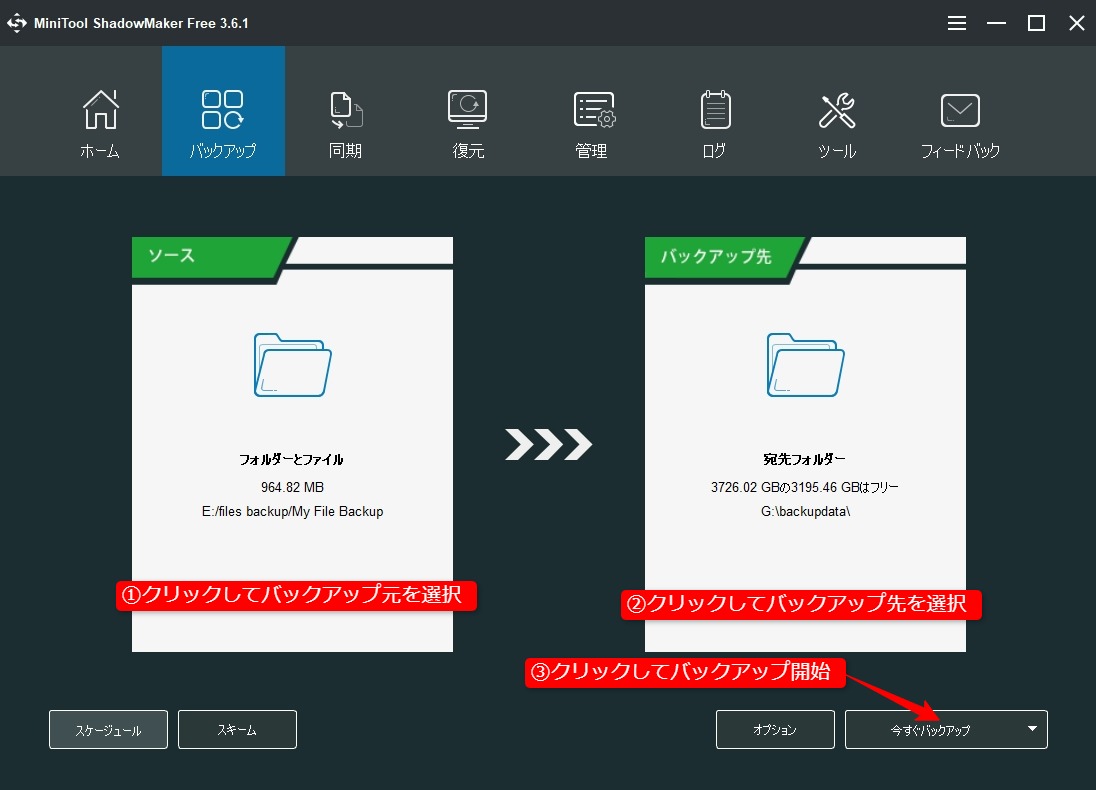
Task: Open the スキーム scheme button
Action: (237, 730)
